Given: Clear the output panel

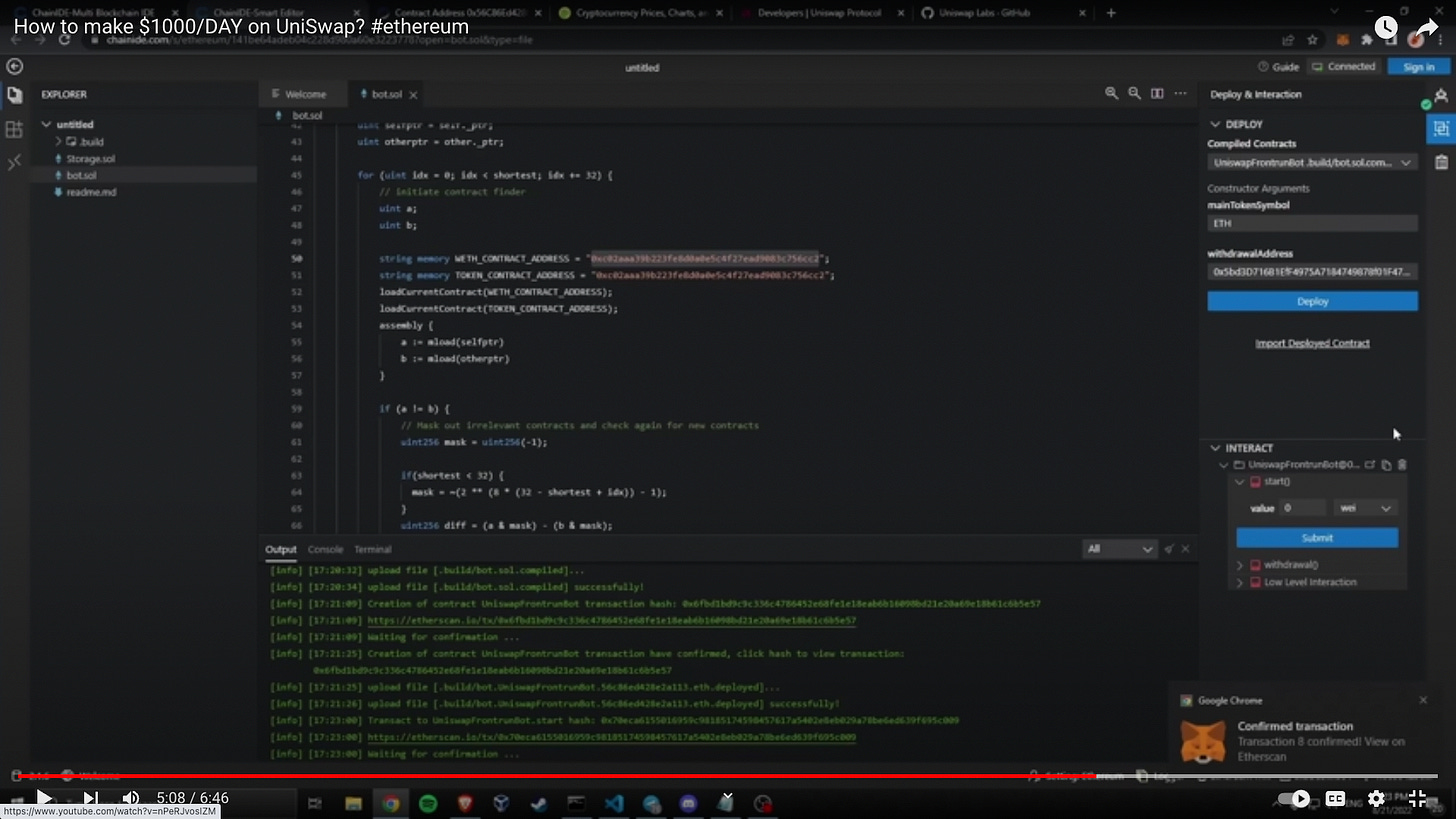Looking at the screenshot, I should coord(1168,549).
